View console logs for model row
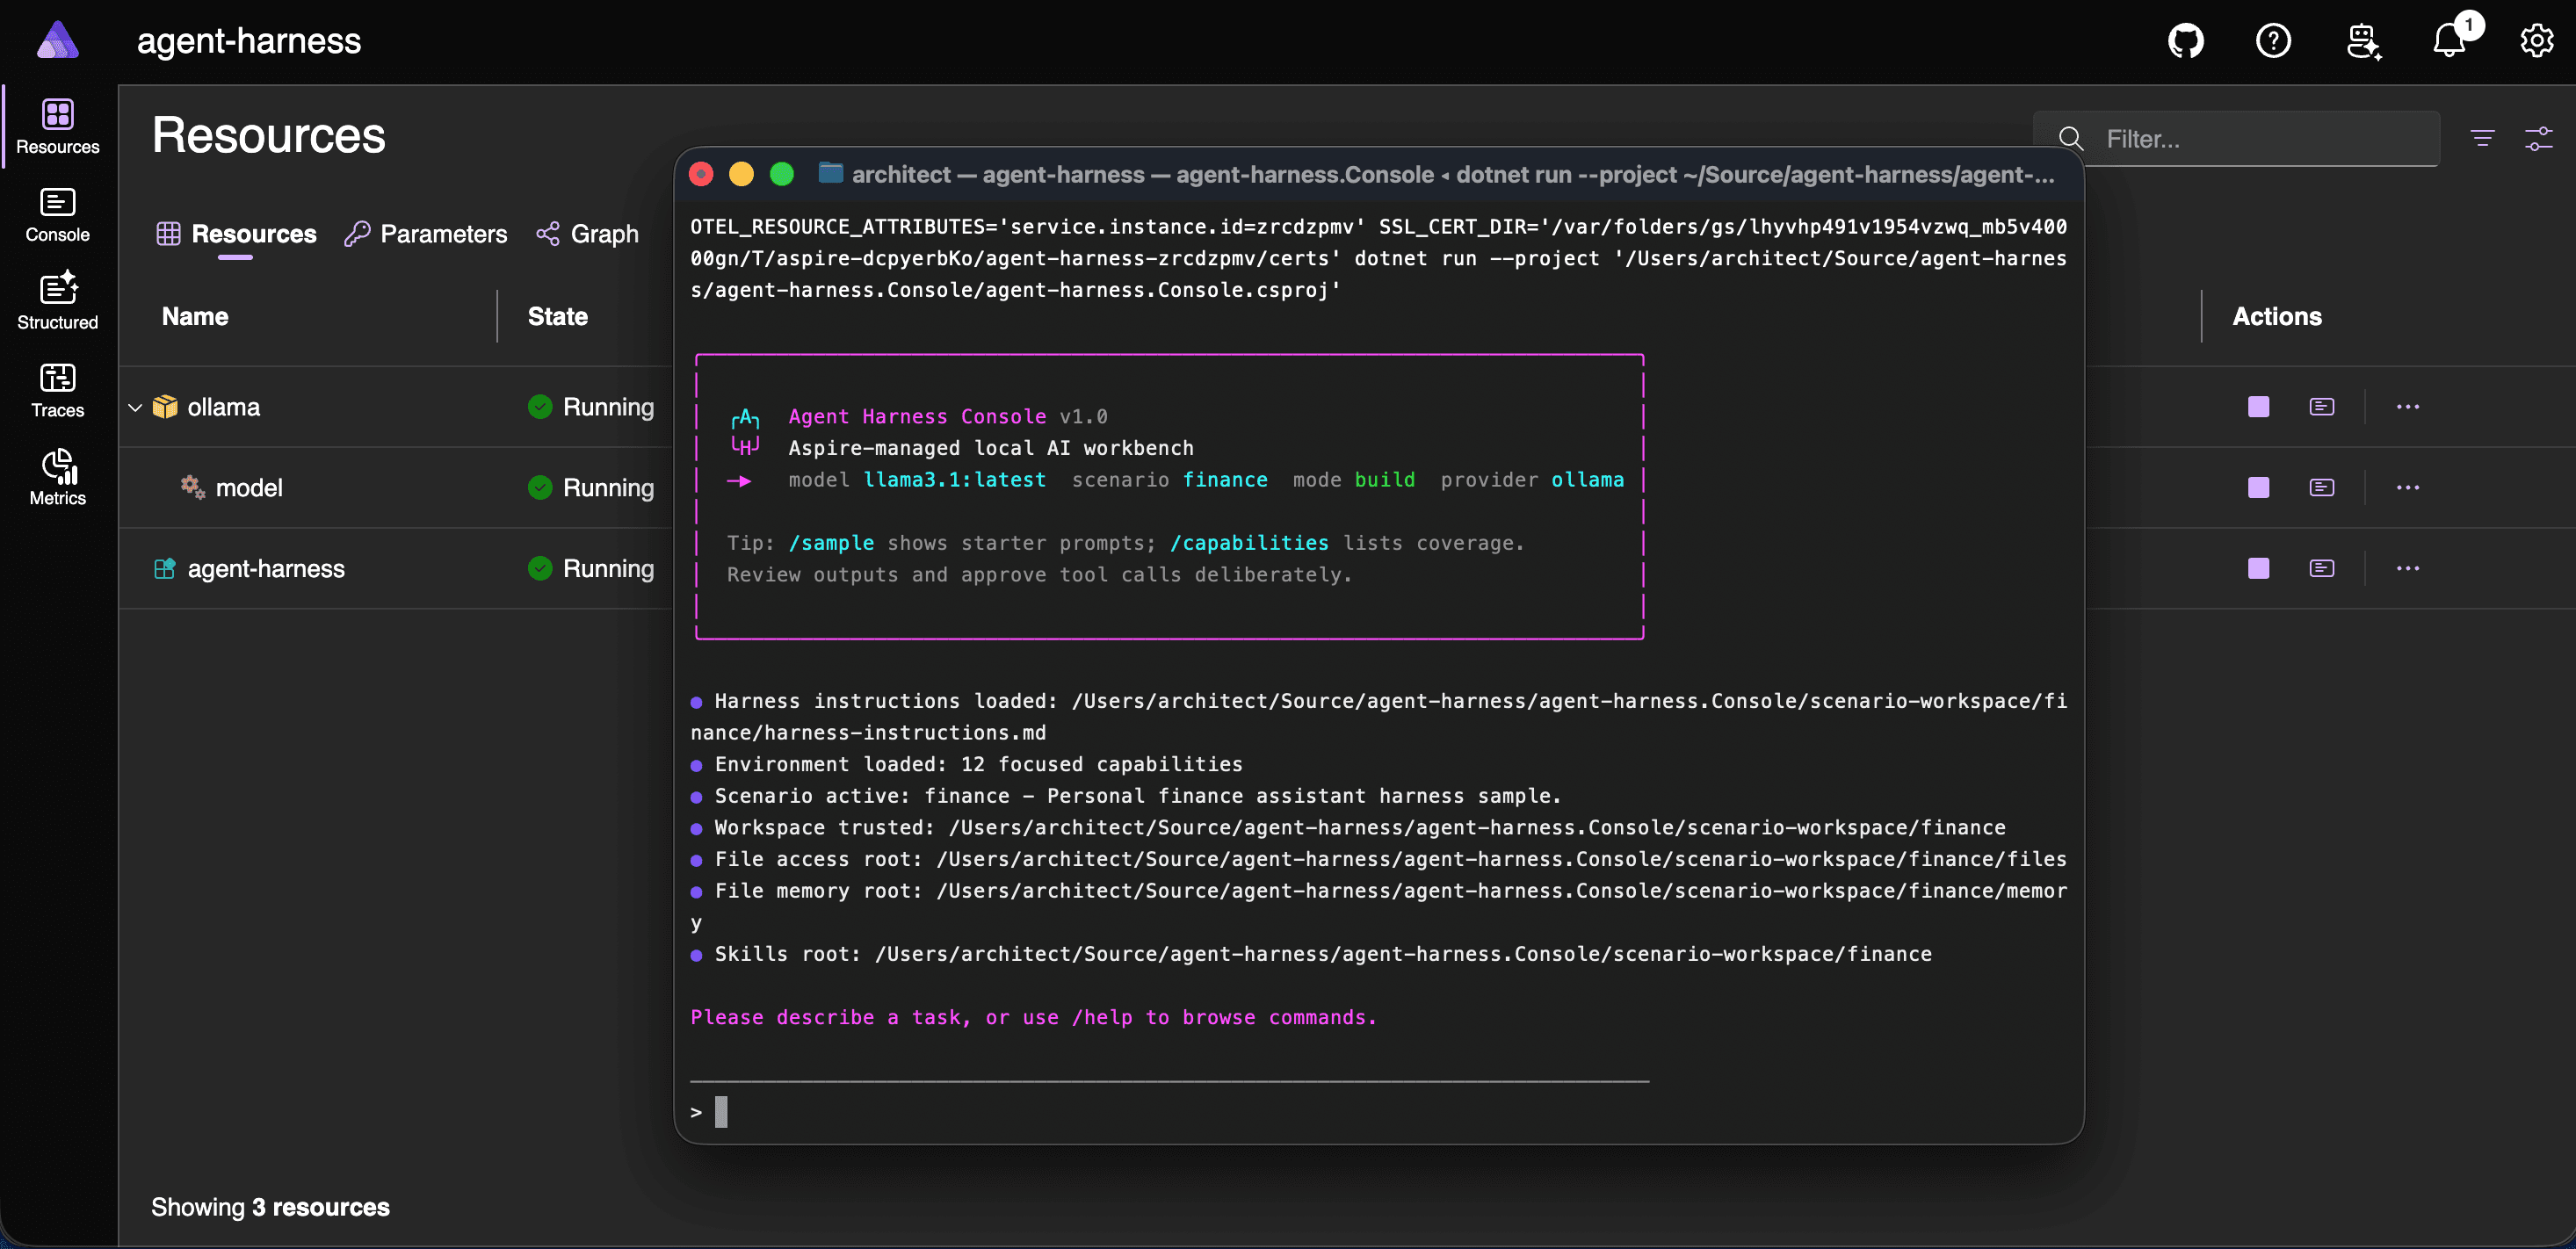This screenshot has width=2576, height=1249. tap(2322, 488)
